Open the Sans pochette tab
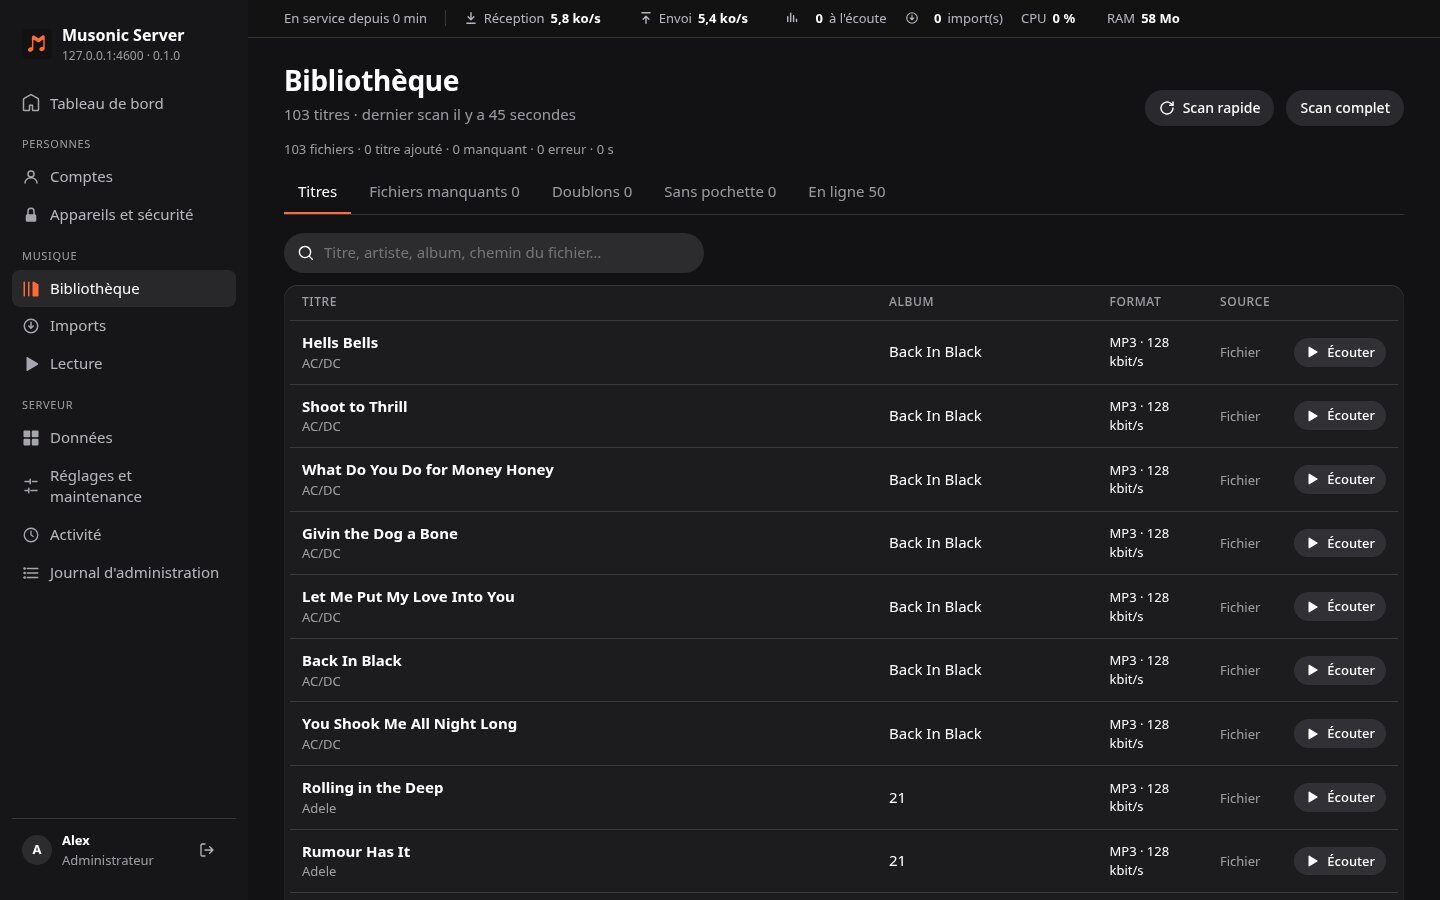Image resolution: width=1440 pixels, height=900 pixels. tap(720, 192)
